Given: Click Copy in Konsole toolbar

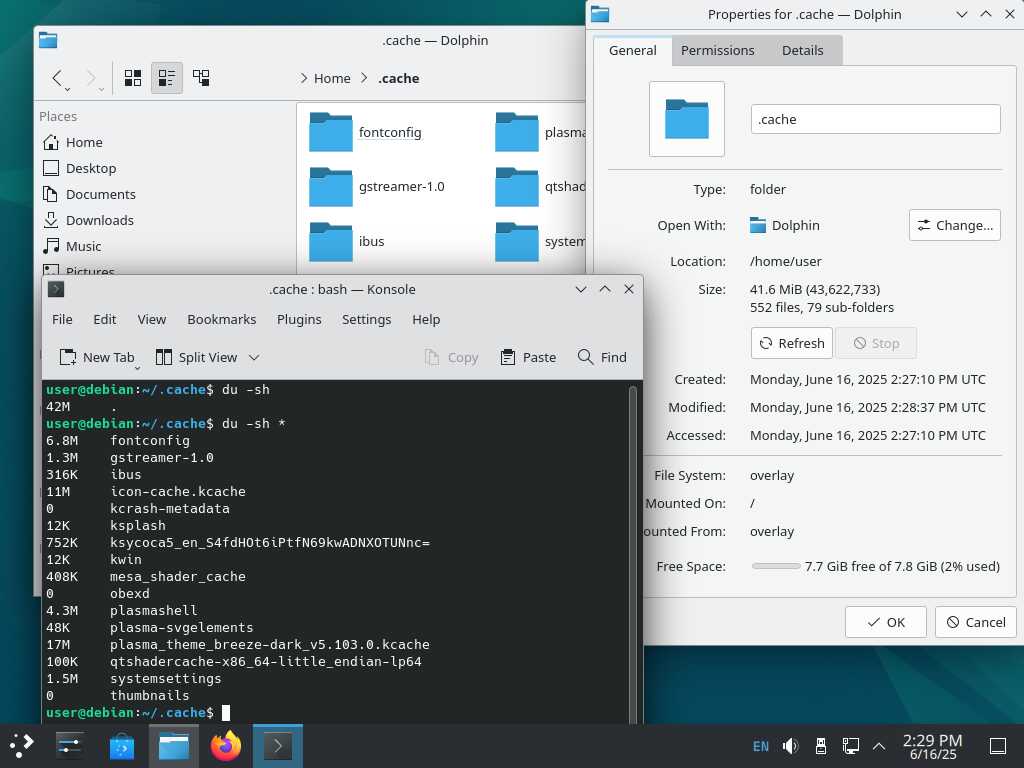Looking at the screenshot, I should [x=451, y=357].
